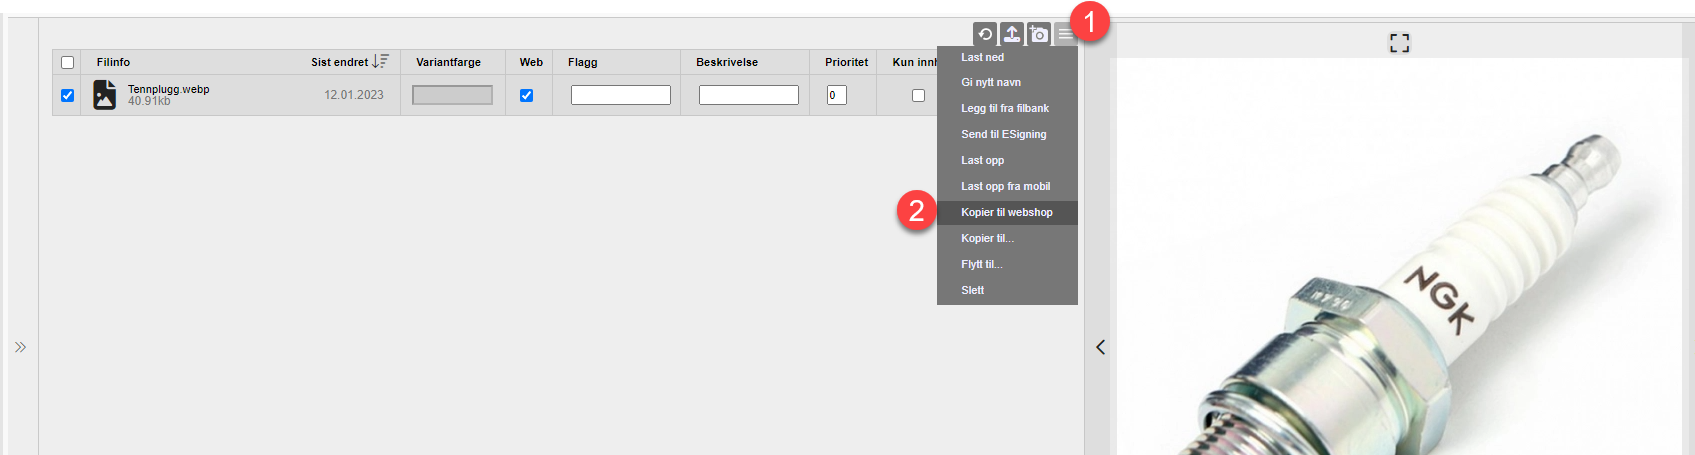Check the Kun innlogget checkbox for Tennplugg.webp

point(918,95)
